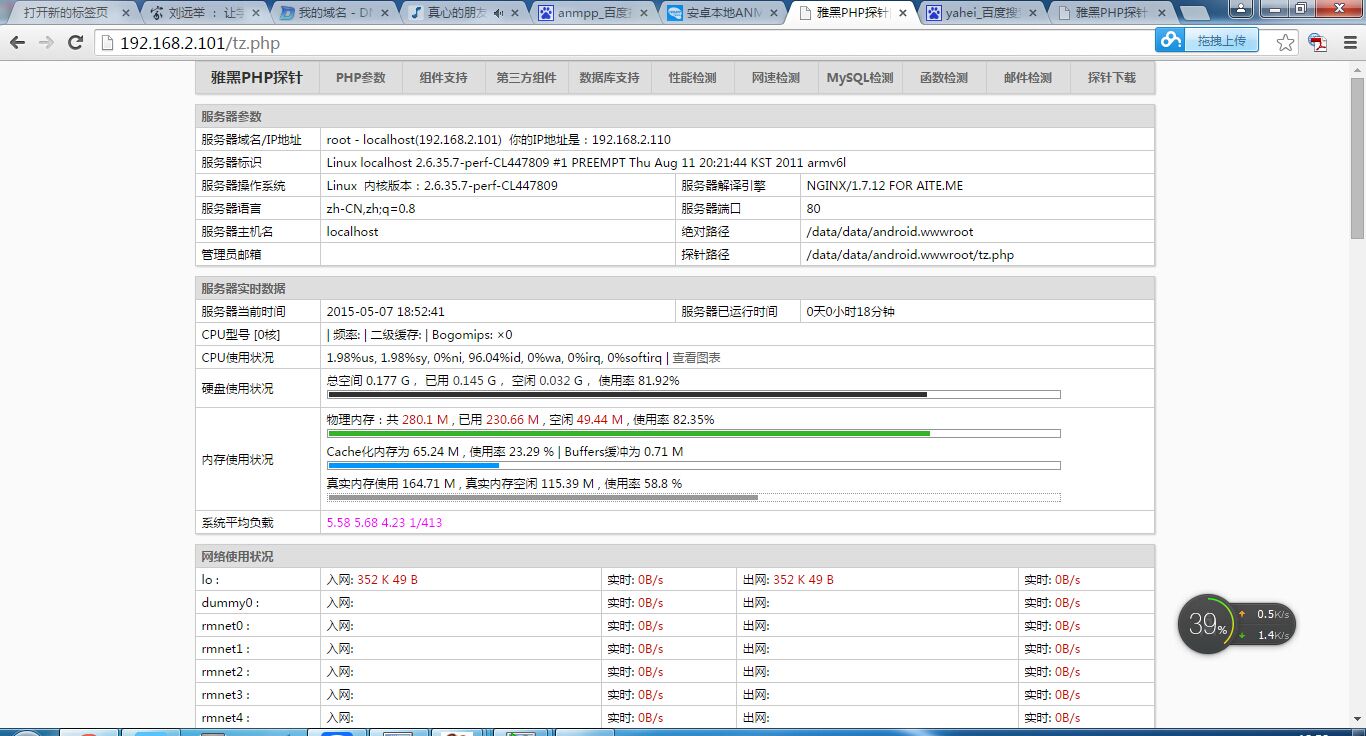Go to 性能检测 section
1366x736 pixels.
(x=692, y=78)
